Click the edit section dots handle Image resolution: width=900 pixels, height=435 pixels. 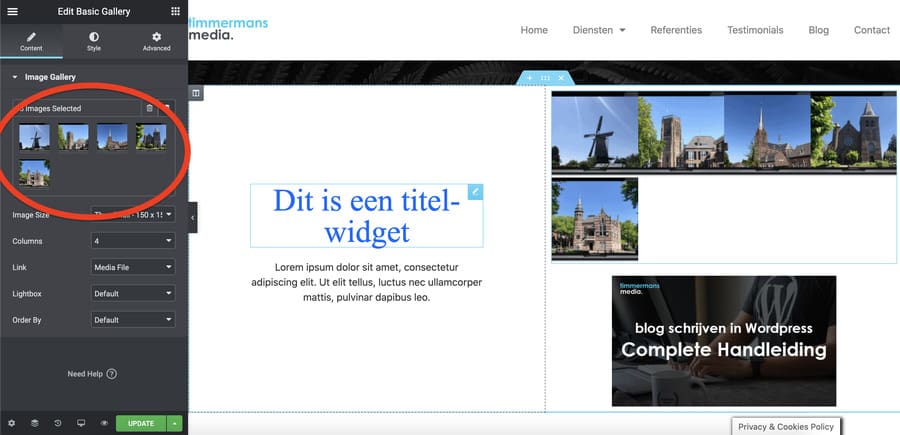pos(545,78)
